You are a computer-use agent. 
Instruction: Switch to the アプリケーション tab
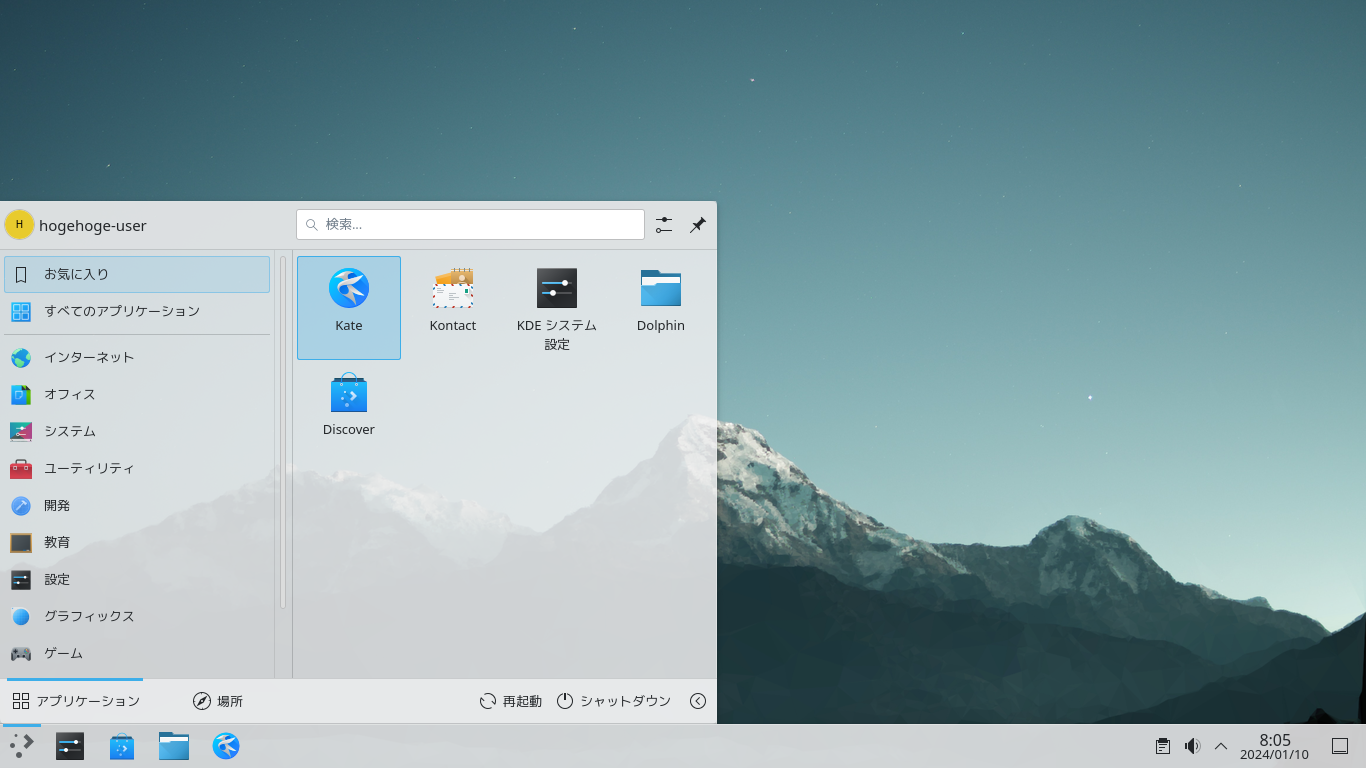tap(75, 701)
